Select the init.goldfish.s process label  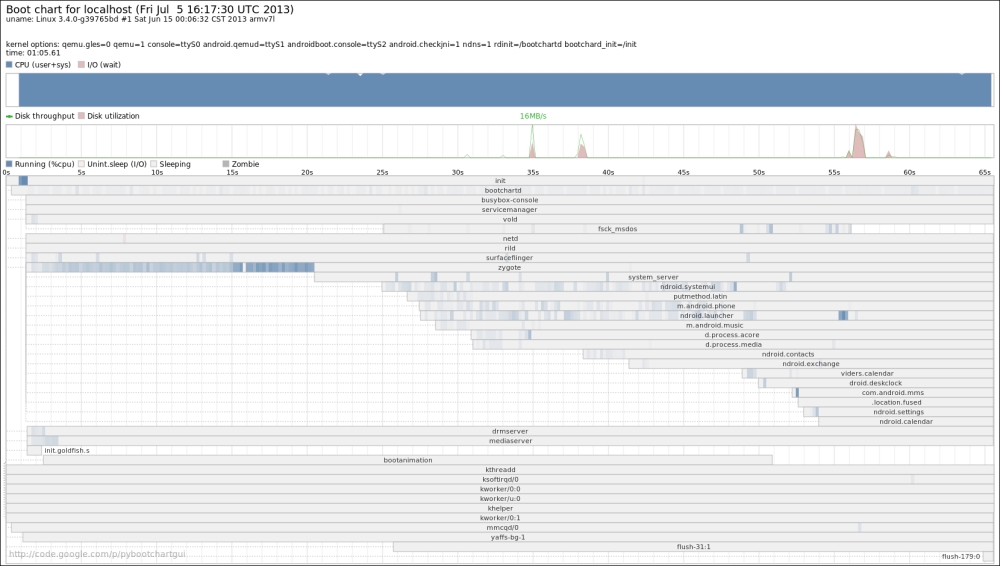click(66, 451)
